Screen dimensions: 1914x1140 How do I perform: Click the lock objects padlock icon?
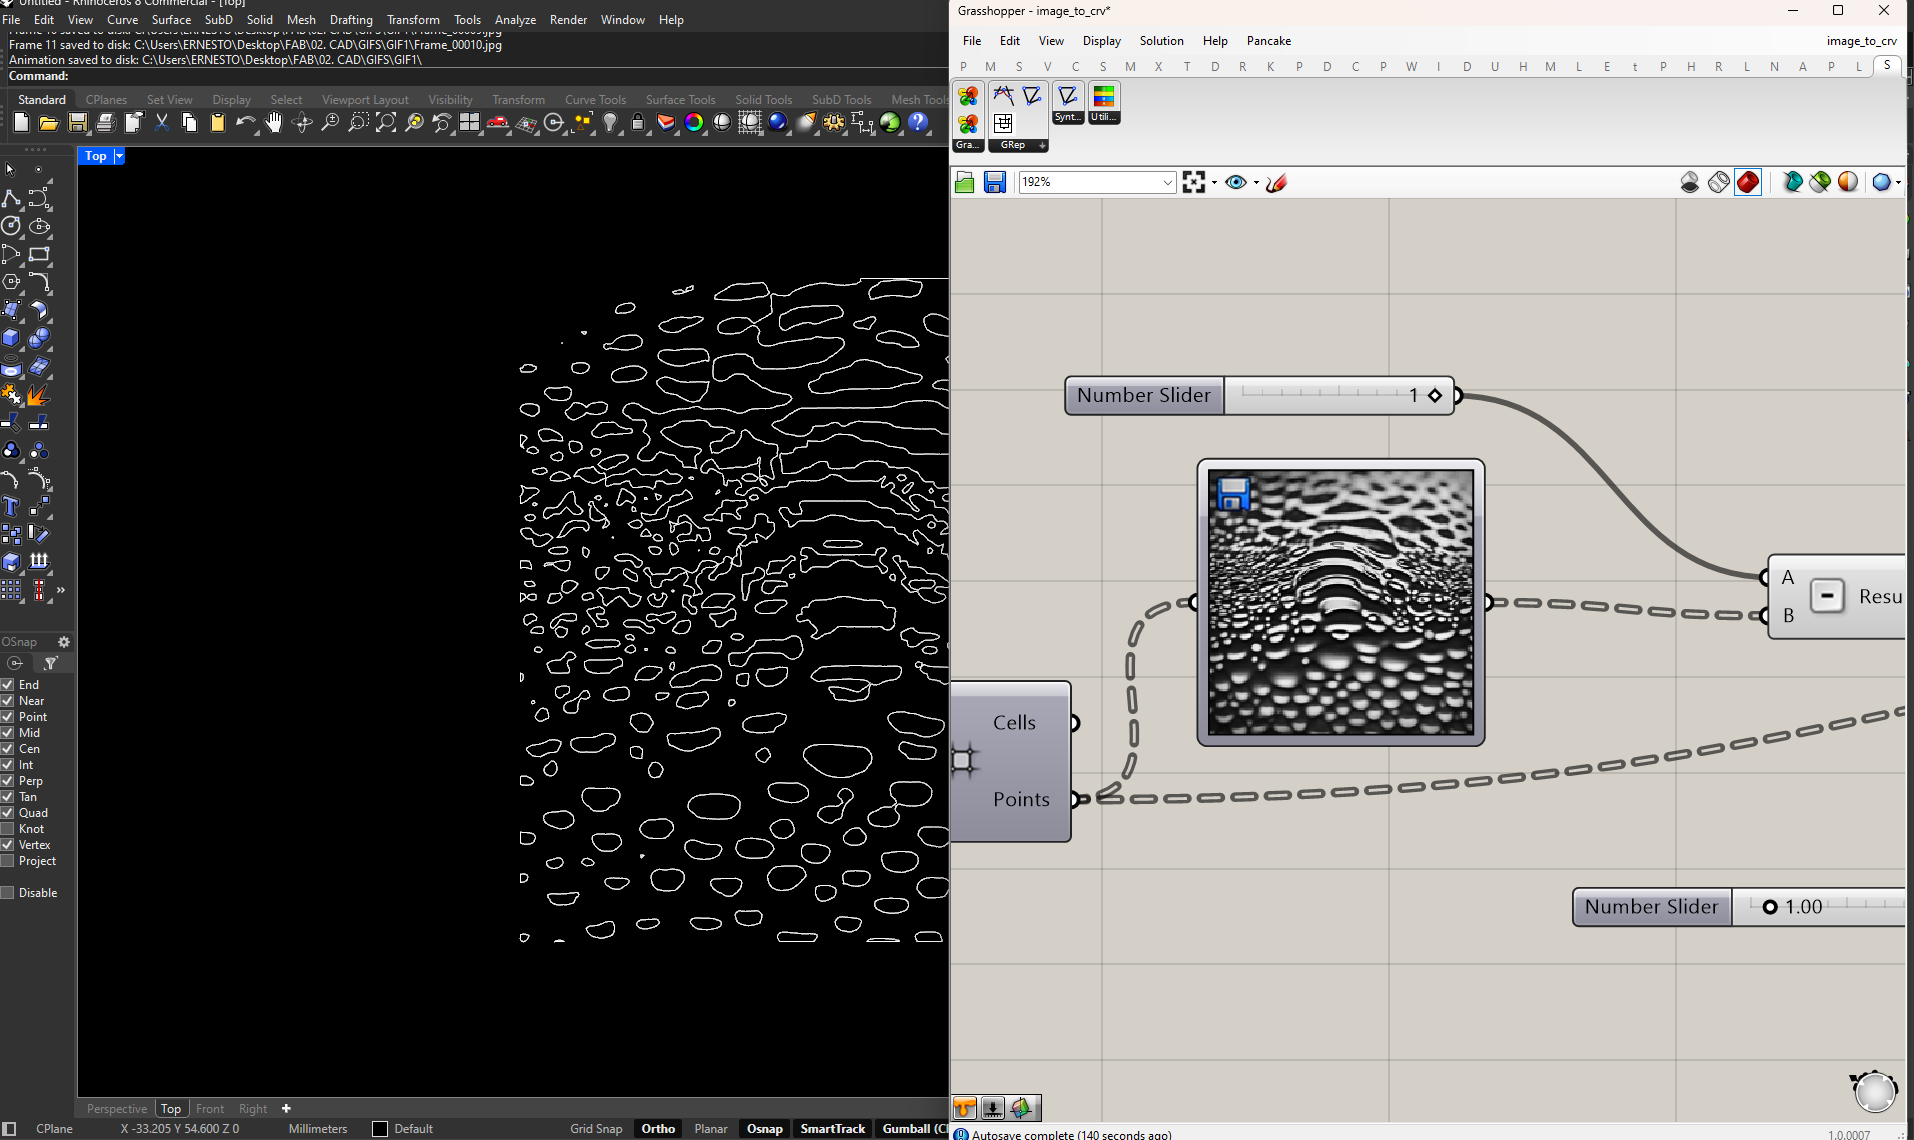pos(638,123)
